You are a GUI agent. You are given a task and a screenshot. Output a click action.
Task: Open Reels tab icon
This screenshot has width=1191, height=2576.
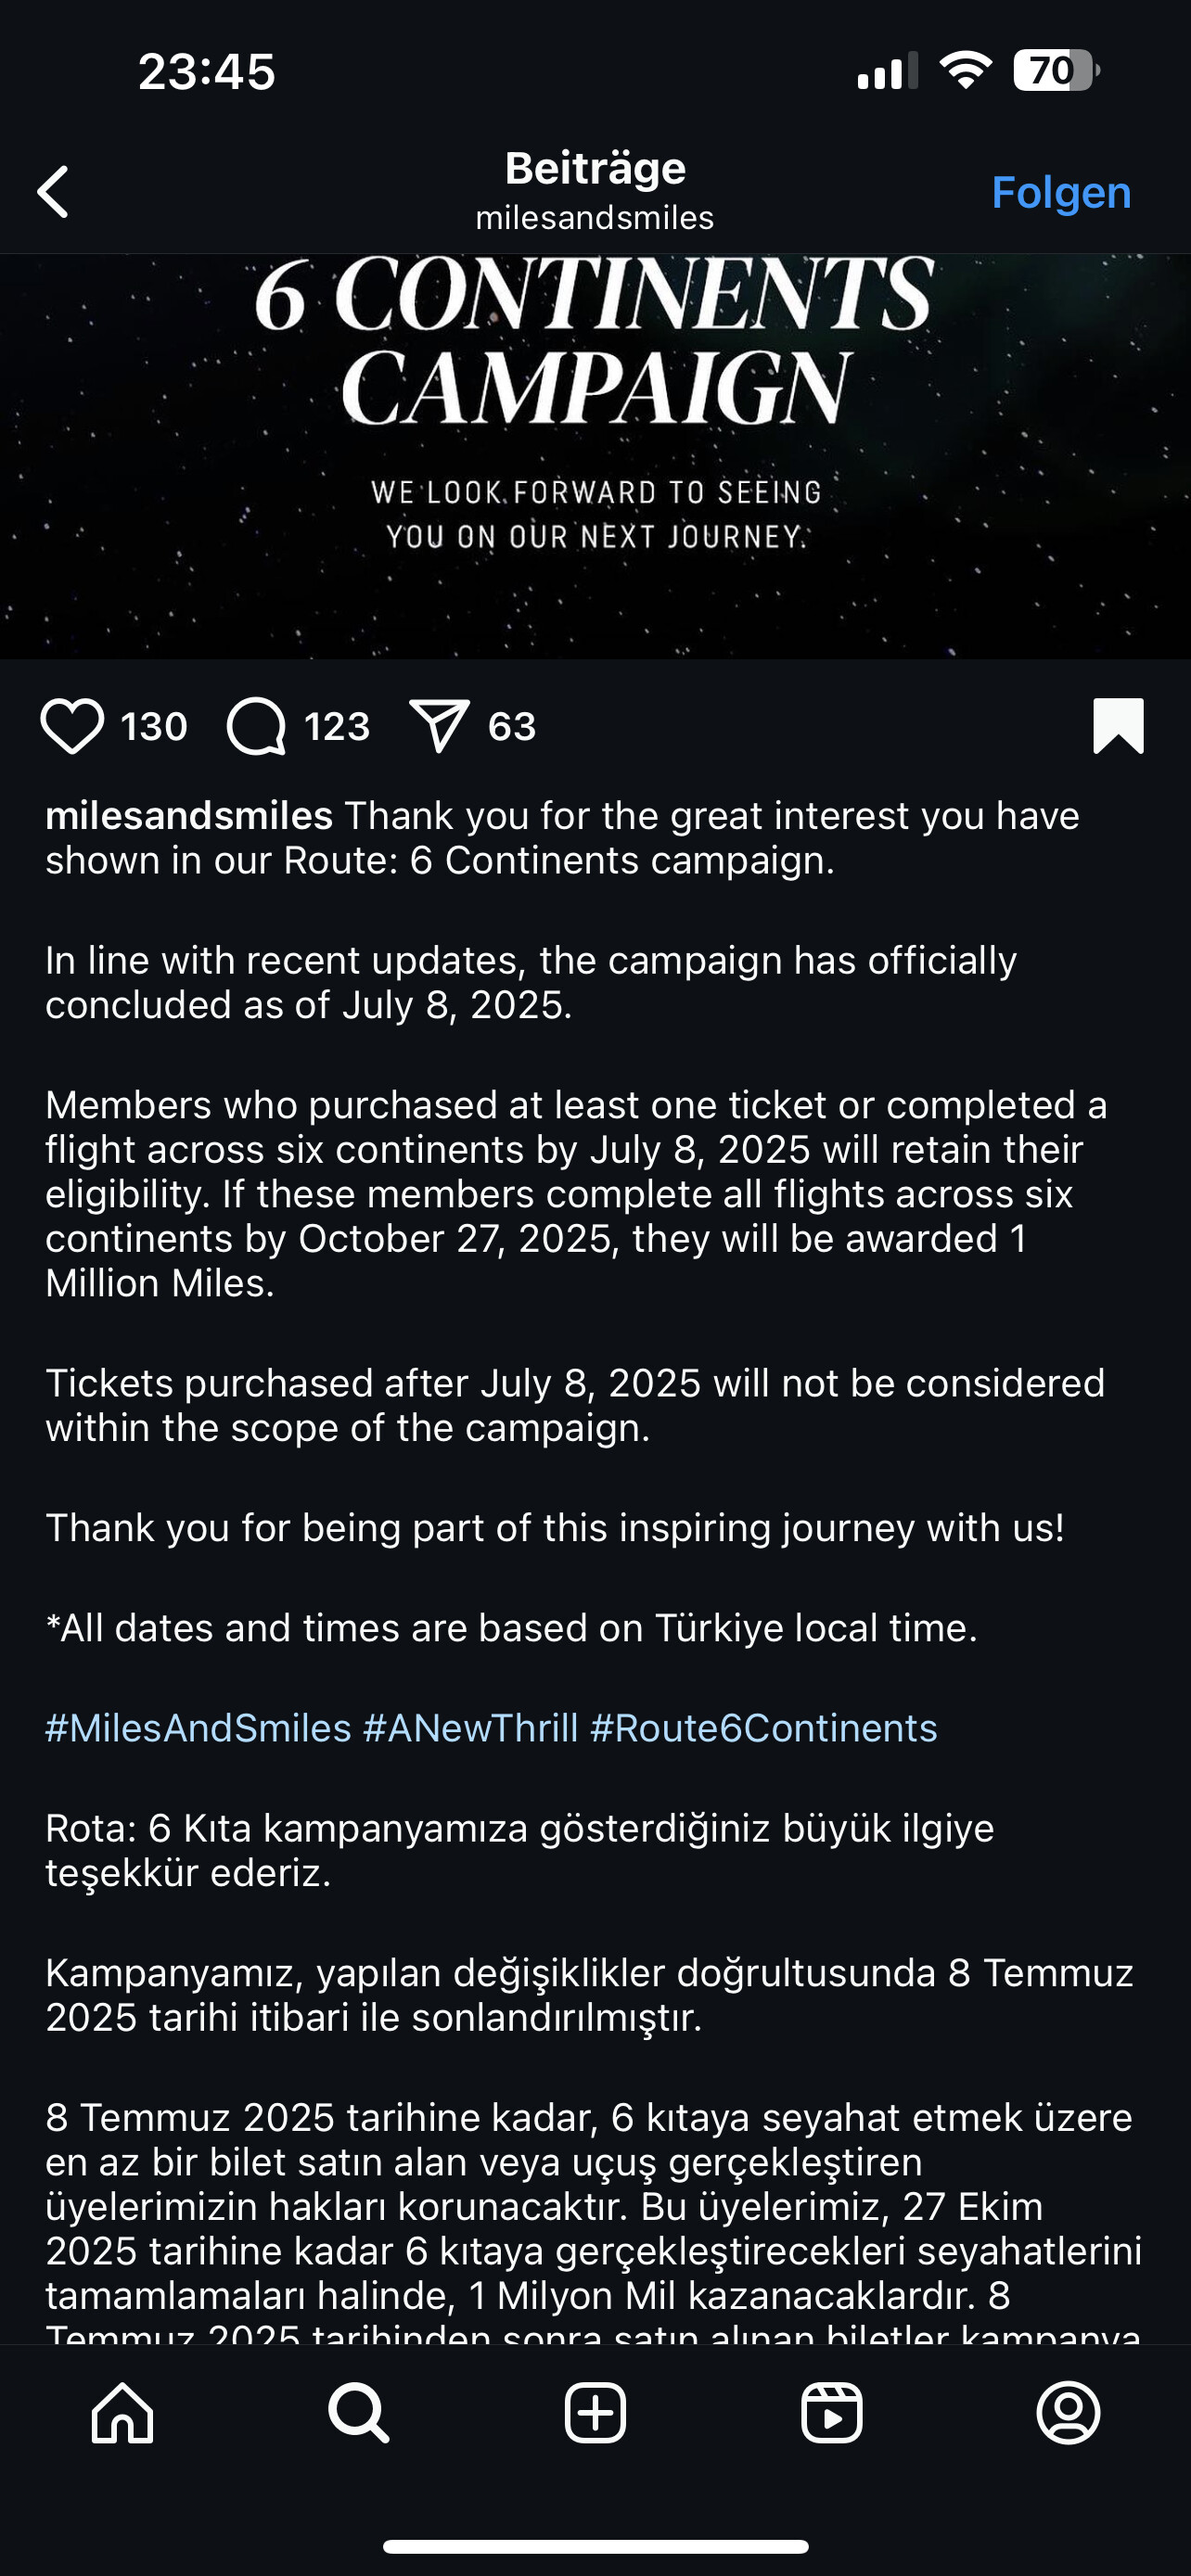point(832,2412)
